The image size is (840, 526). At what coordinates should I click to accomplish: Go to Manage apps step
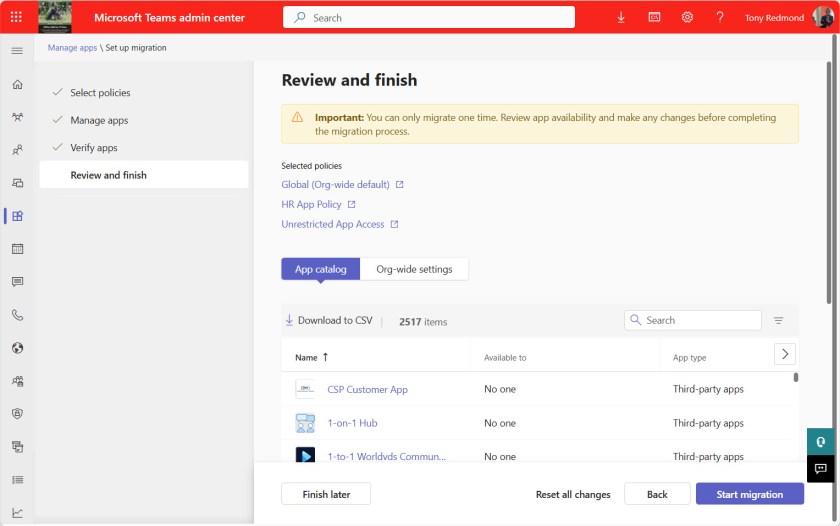[99, 121]
